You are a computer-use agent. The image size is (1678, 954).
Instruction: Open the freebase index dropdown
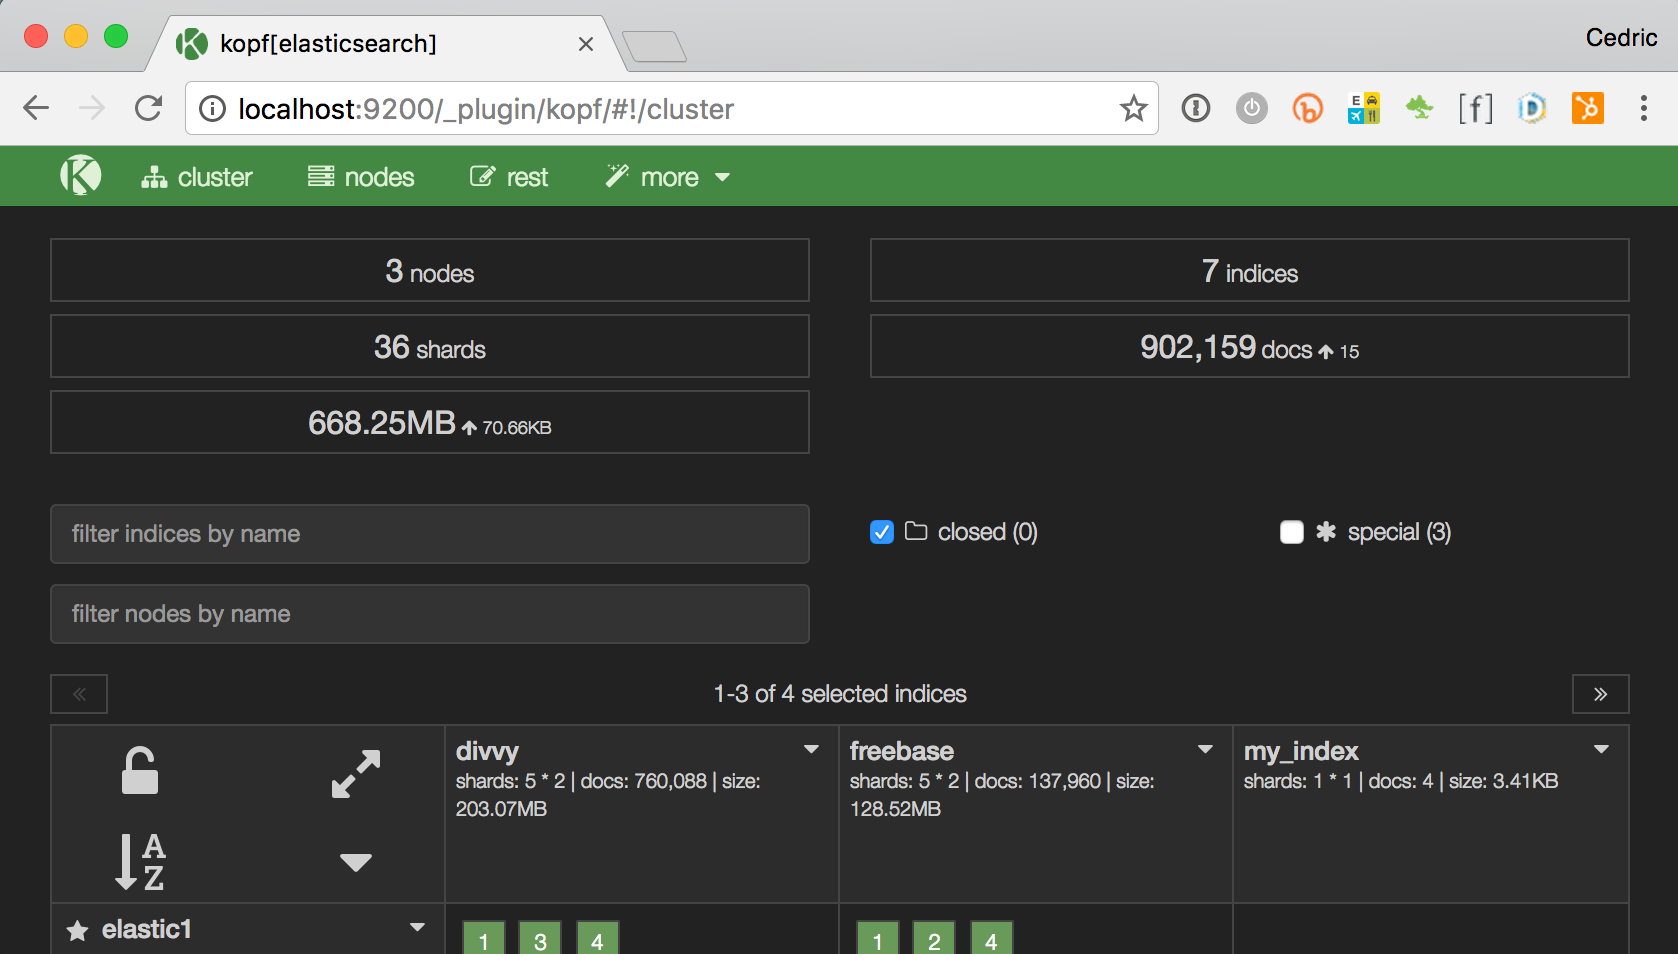click(x=1206, y=749)
